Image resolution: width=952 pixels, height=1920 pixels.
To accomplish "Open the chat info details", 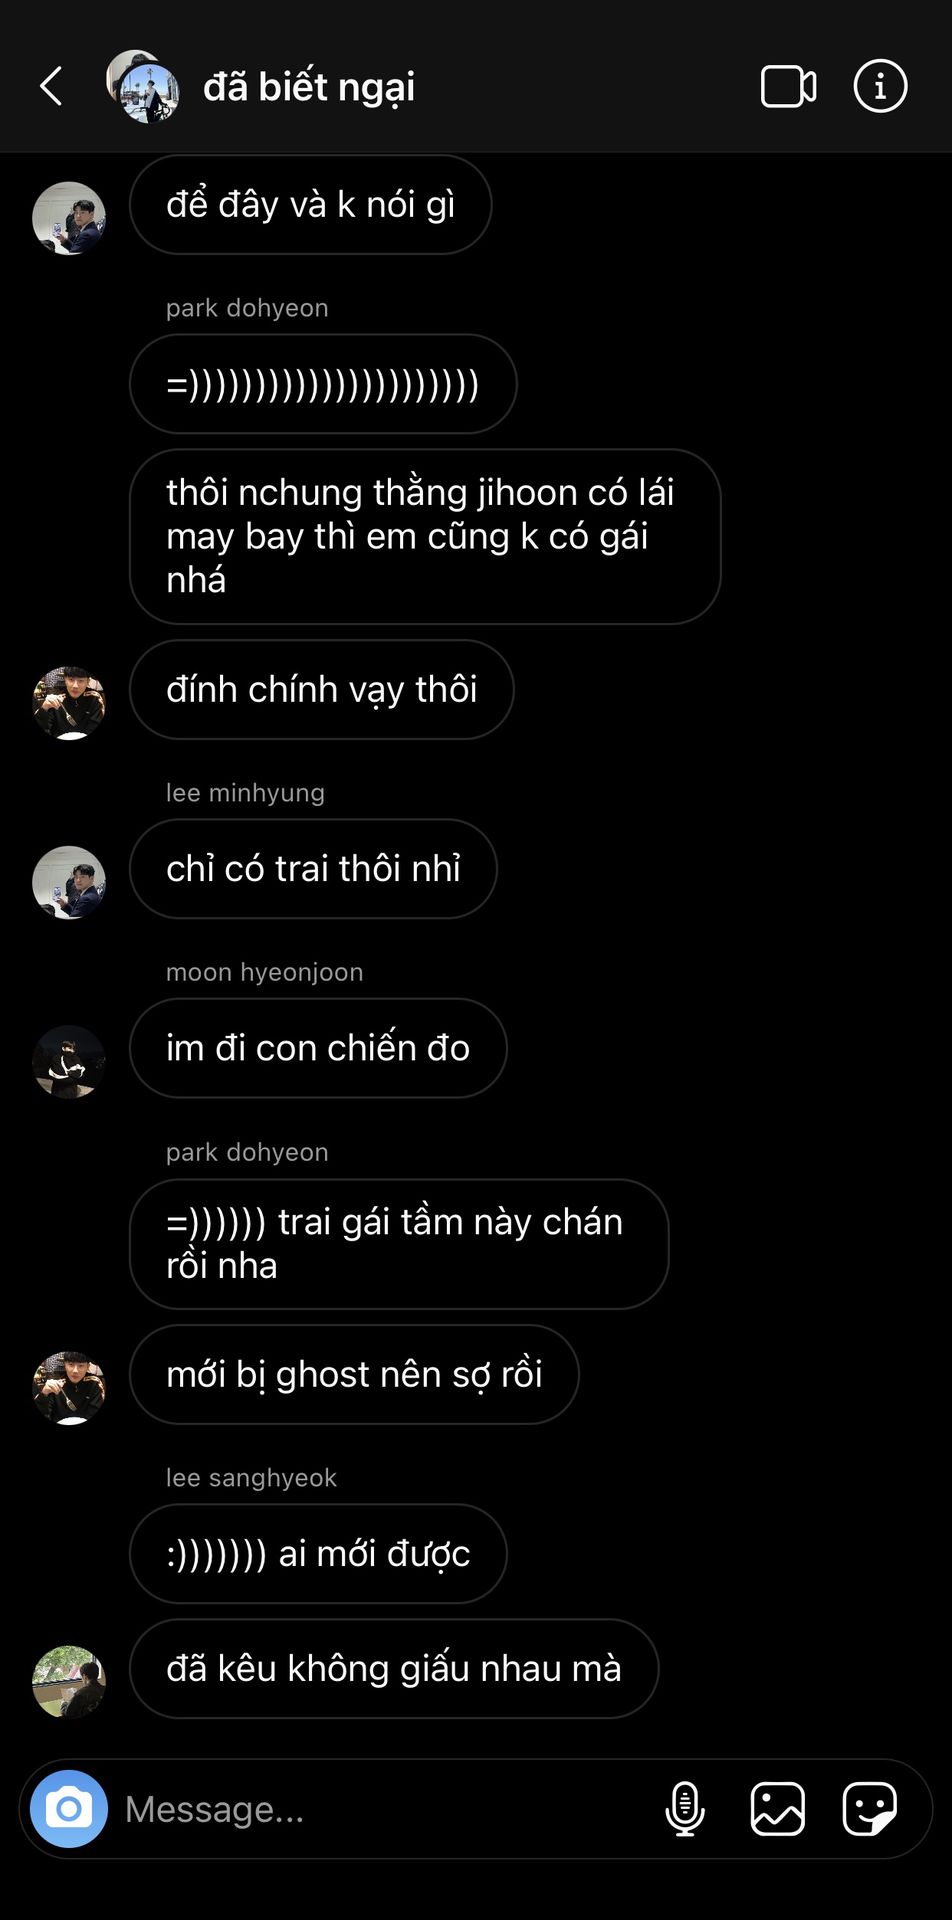I will (880, 86).
